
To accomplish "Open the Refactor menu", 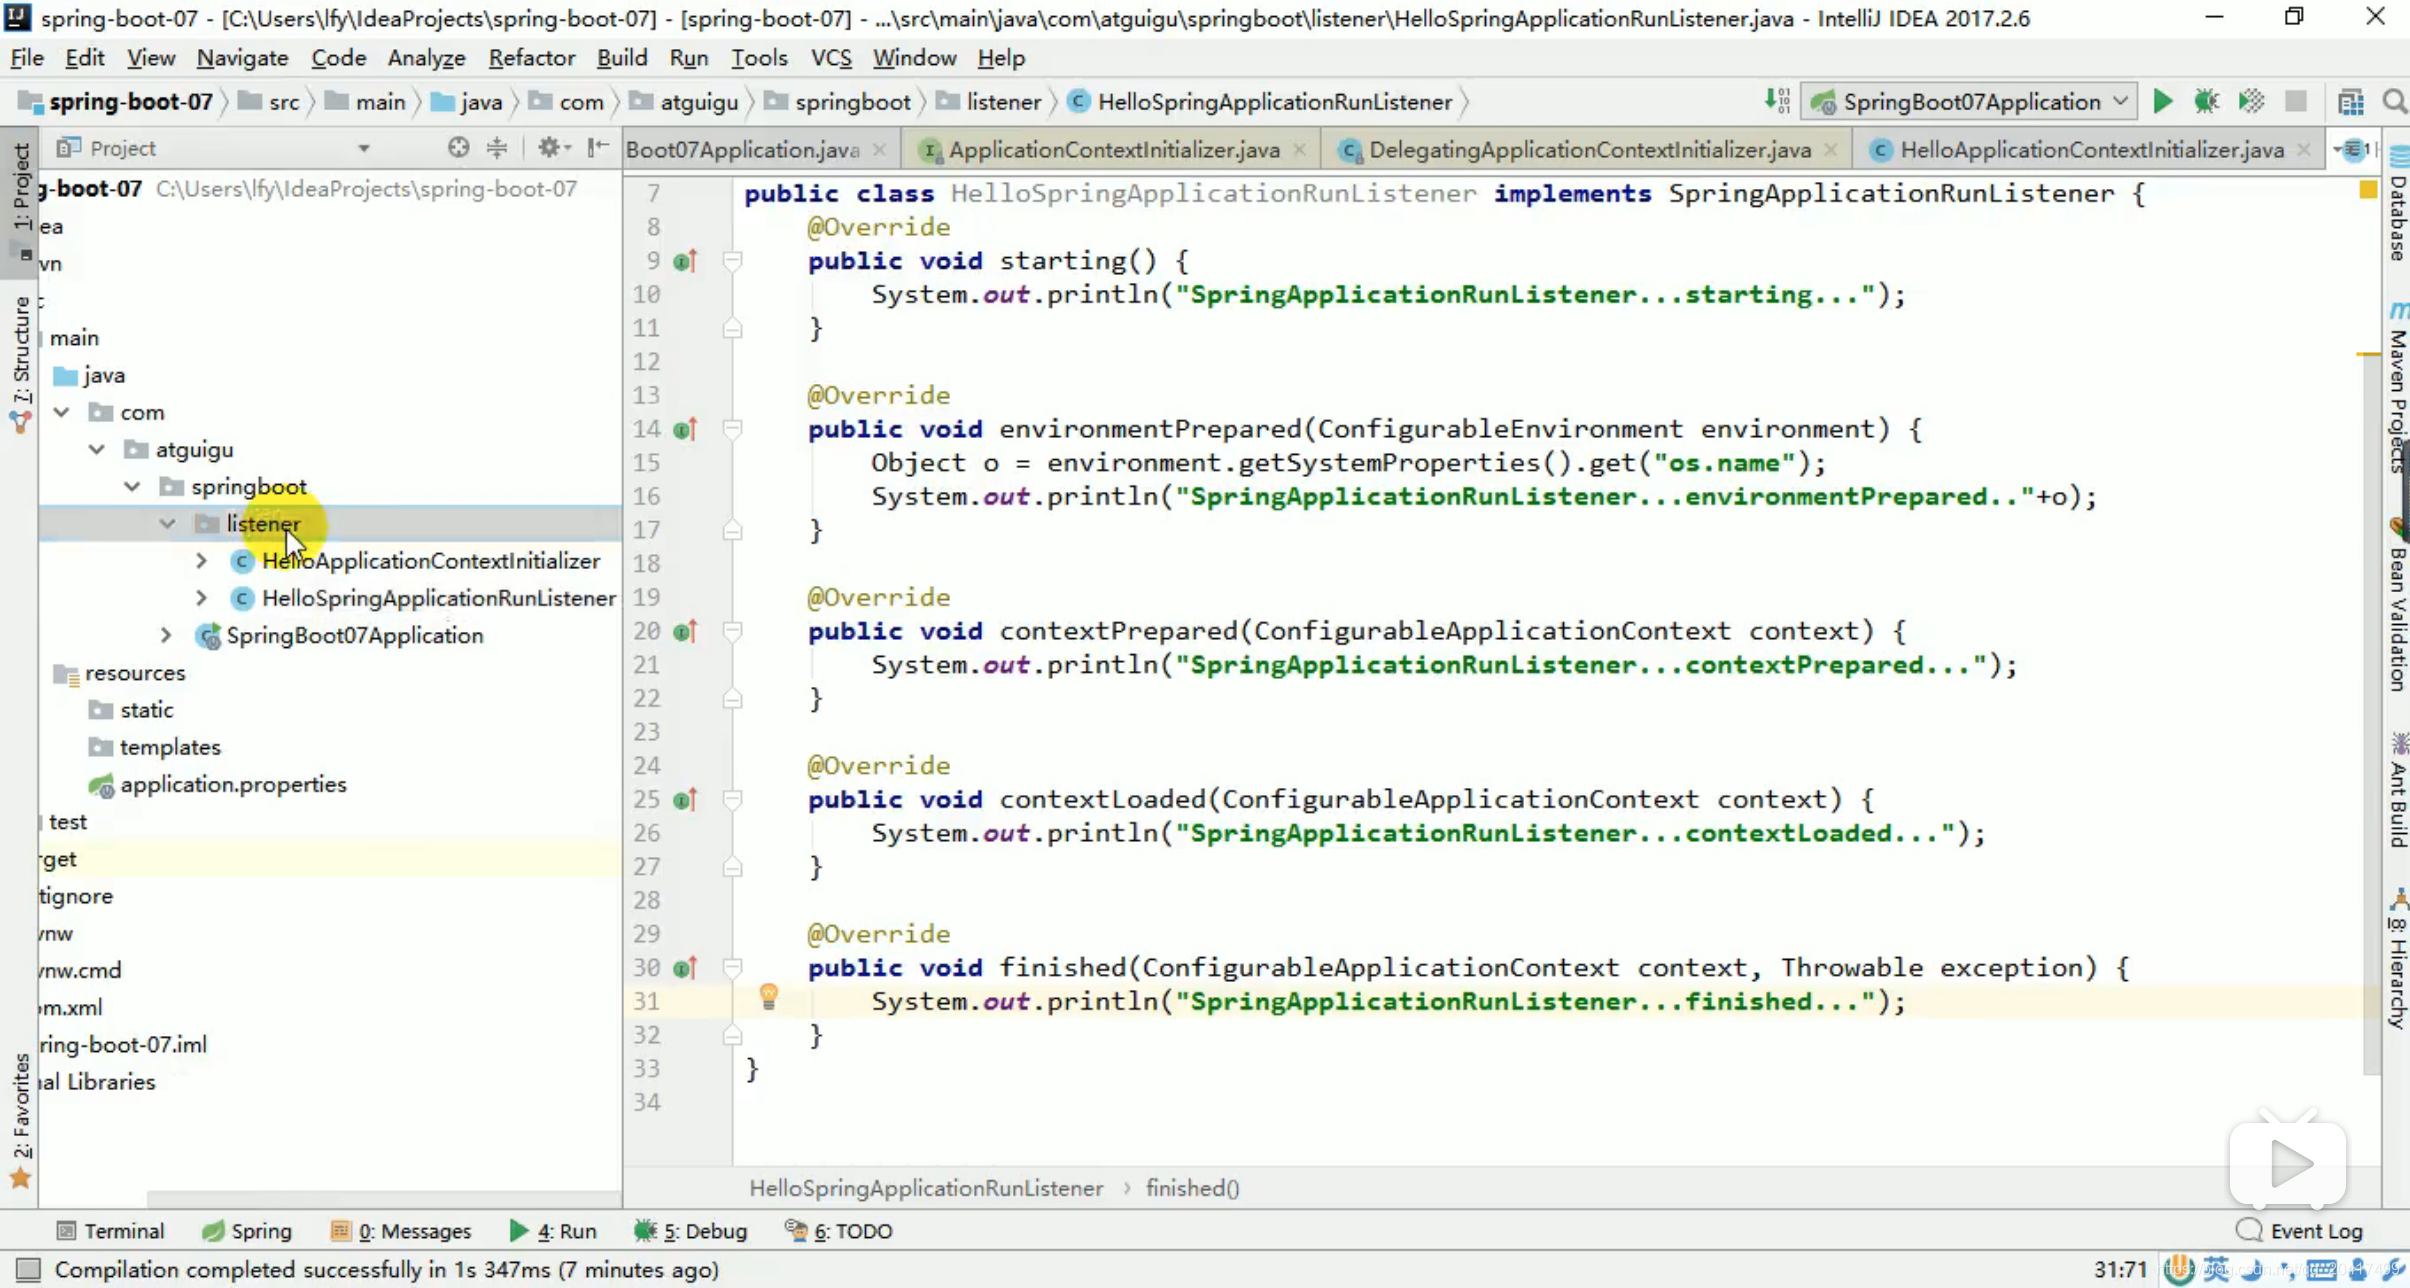I will click(531, 58).
